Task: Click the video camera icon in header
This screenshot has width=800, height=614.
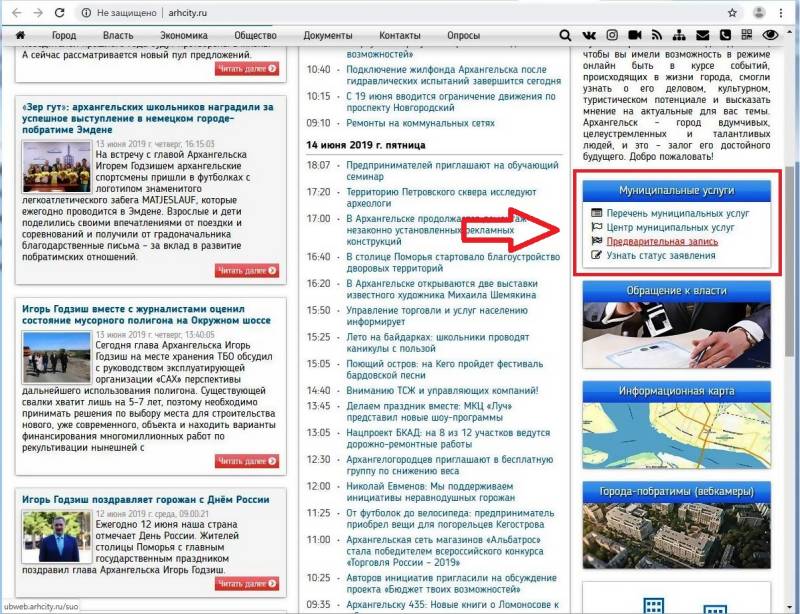Action: tap(635, 36)
